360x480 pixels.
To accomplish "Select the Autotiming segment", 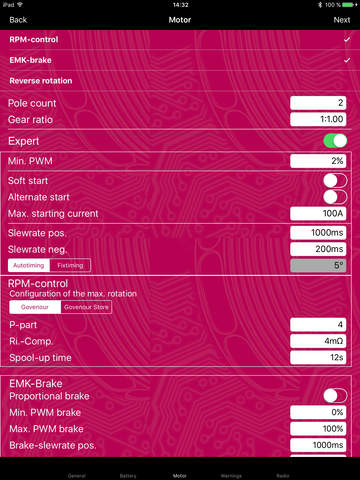I will [29, 265].
